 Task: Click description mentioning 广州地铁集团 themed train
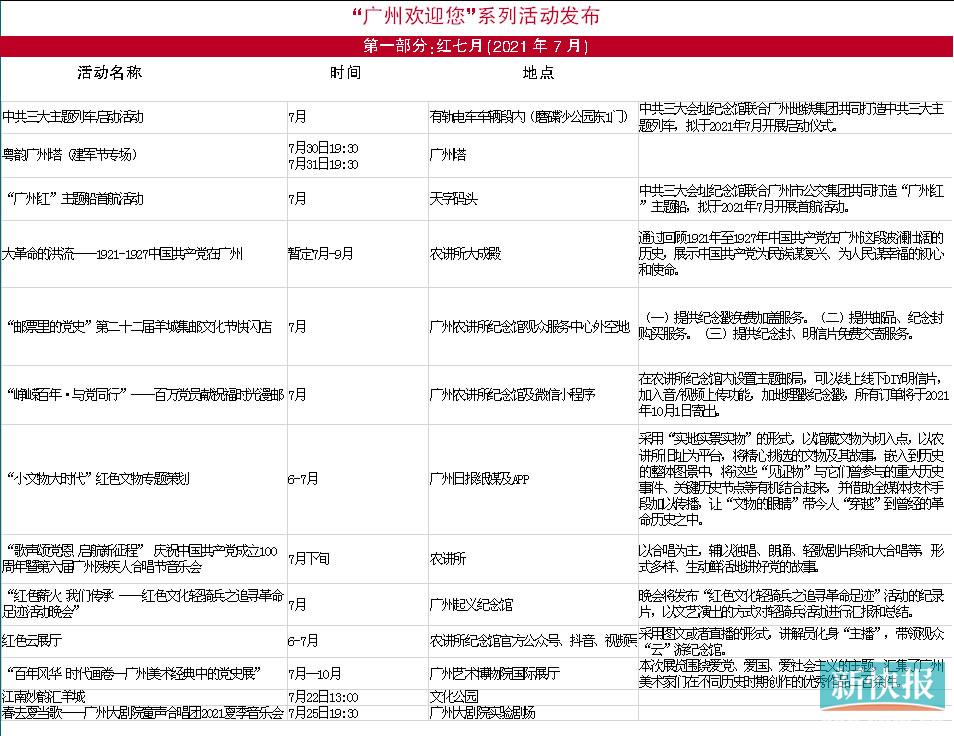[x=792, y=117]
